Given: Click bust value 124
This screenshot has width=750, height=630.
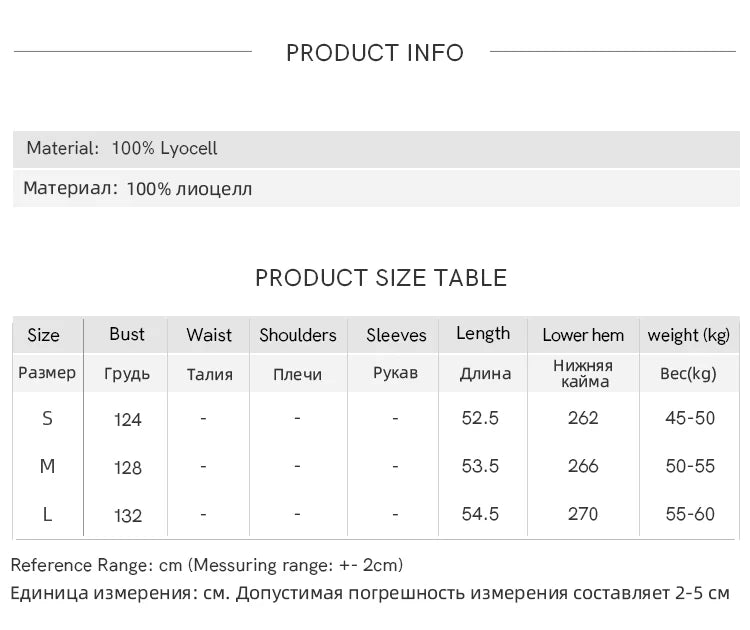Looking at the screenshot, I should (128, 420).
